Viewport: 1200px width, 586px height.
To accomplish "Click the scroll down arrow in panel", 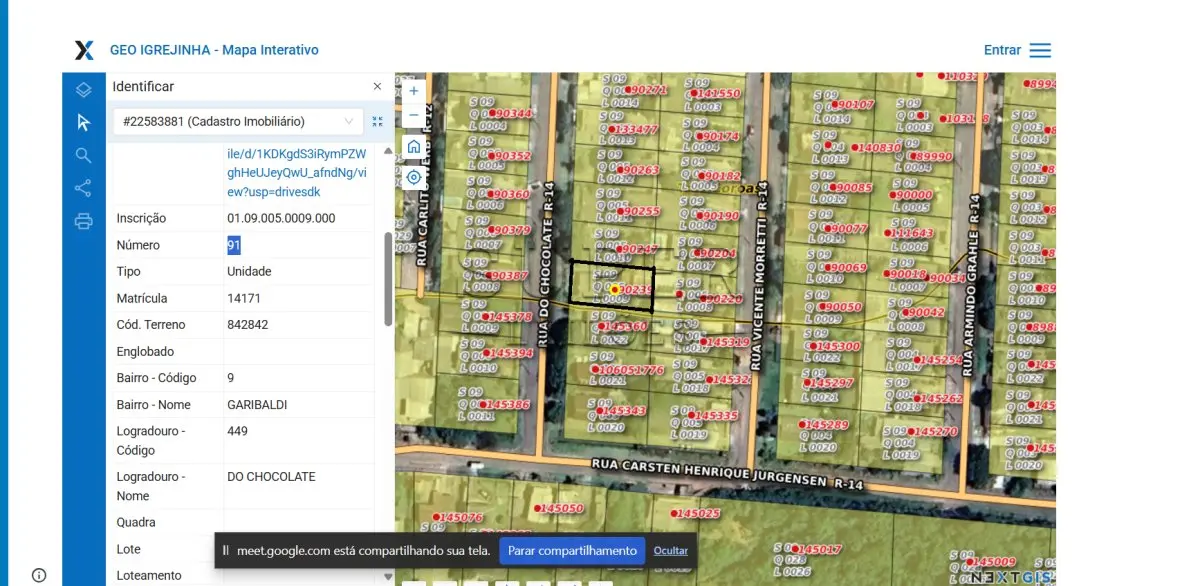I will [389, 576].
